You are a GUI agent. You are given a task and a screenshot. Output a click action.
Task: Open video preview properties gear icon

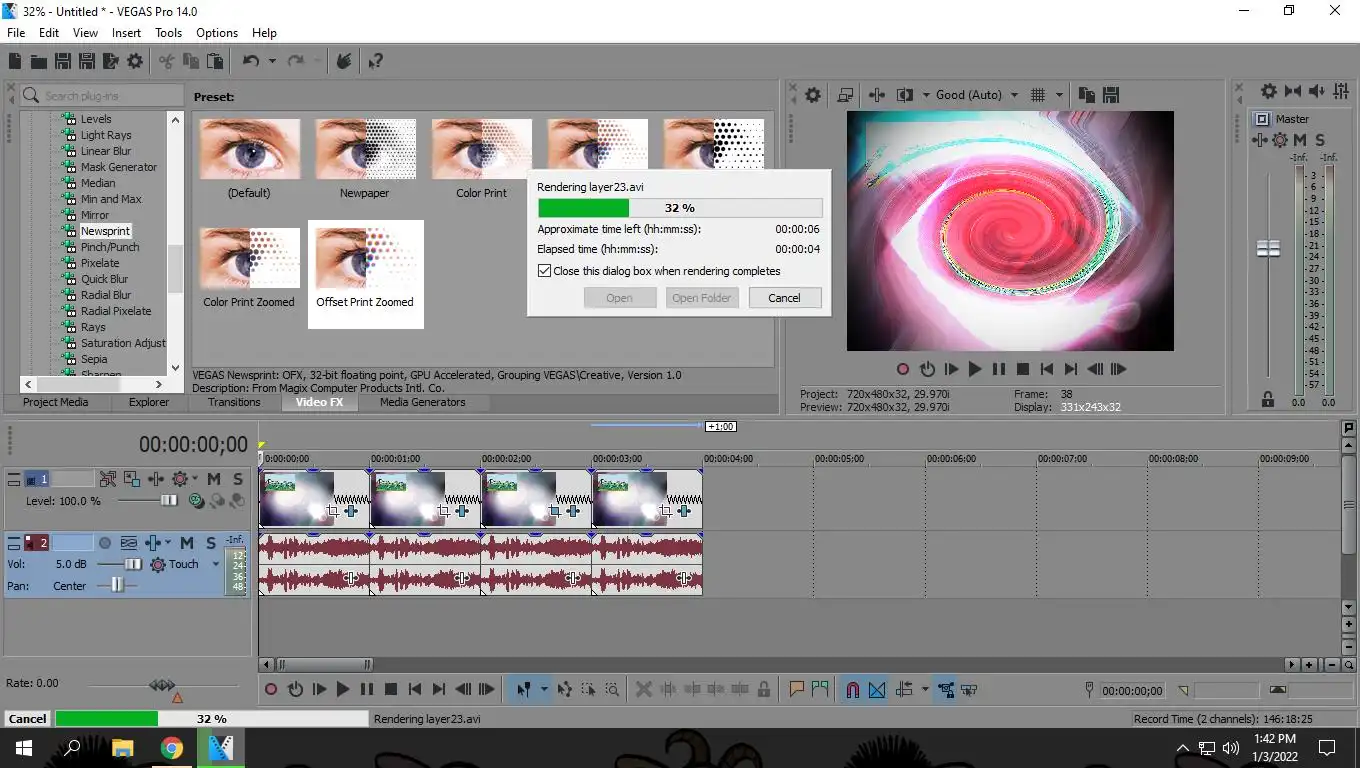[x=813, y=95]
